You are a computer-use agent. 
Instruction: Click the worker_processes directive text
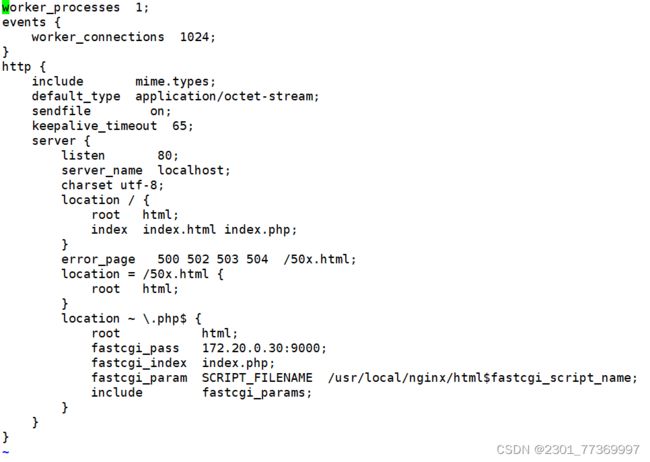point(61,8)
